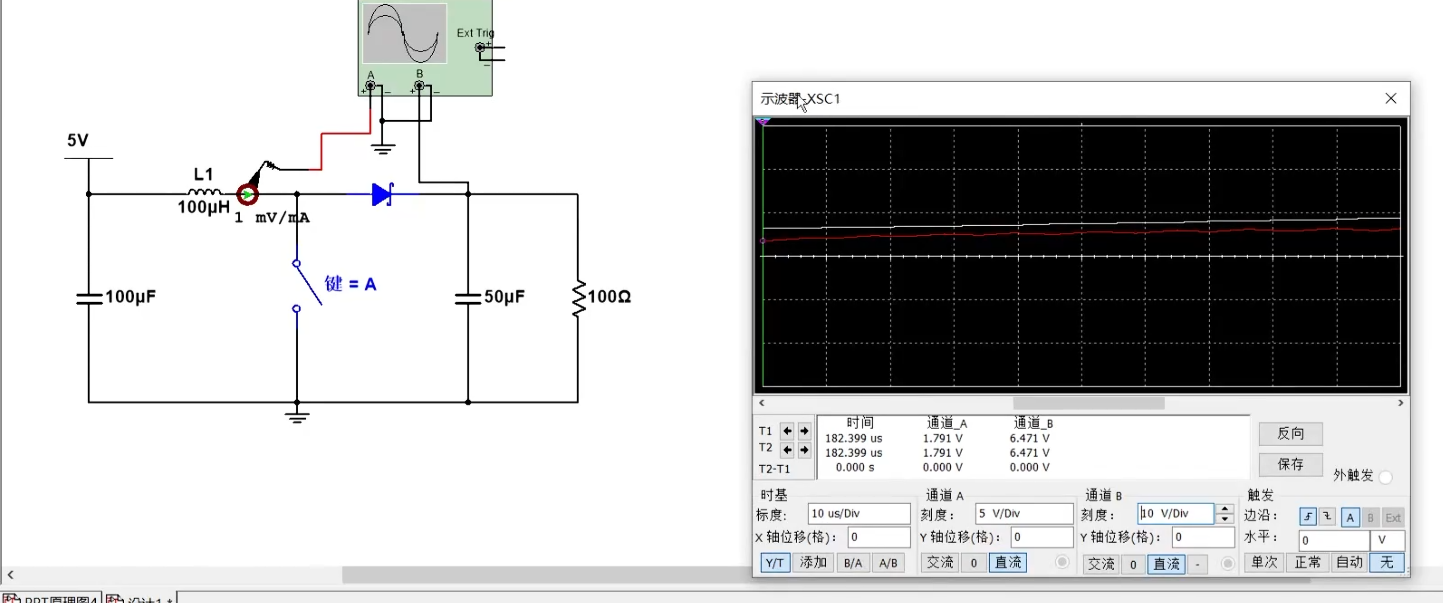Set trigger mode to 单次
This screenshot has width=1443, height=603.
coord(1265,562)
